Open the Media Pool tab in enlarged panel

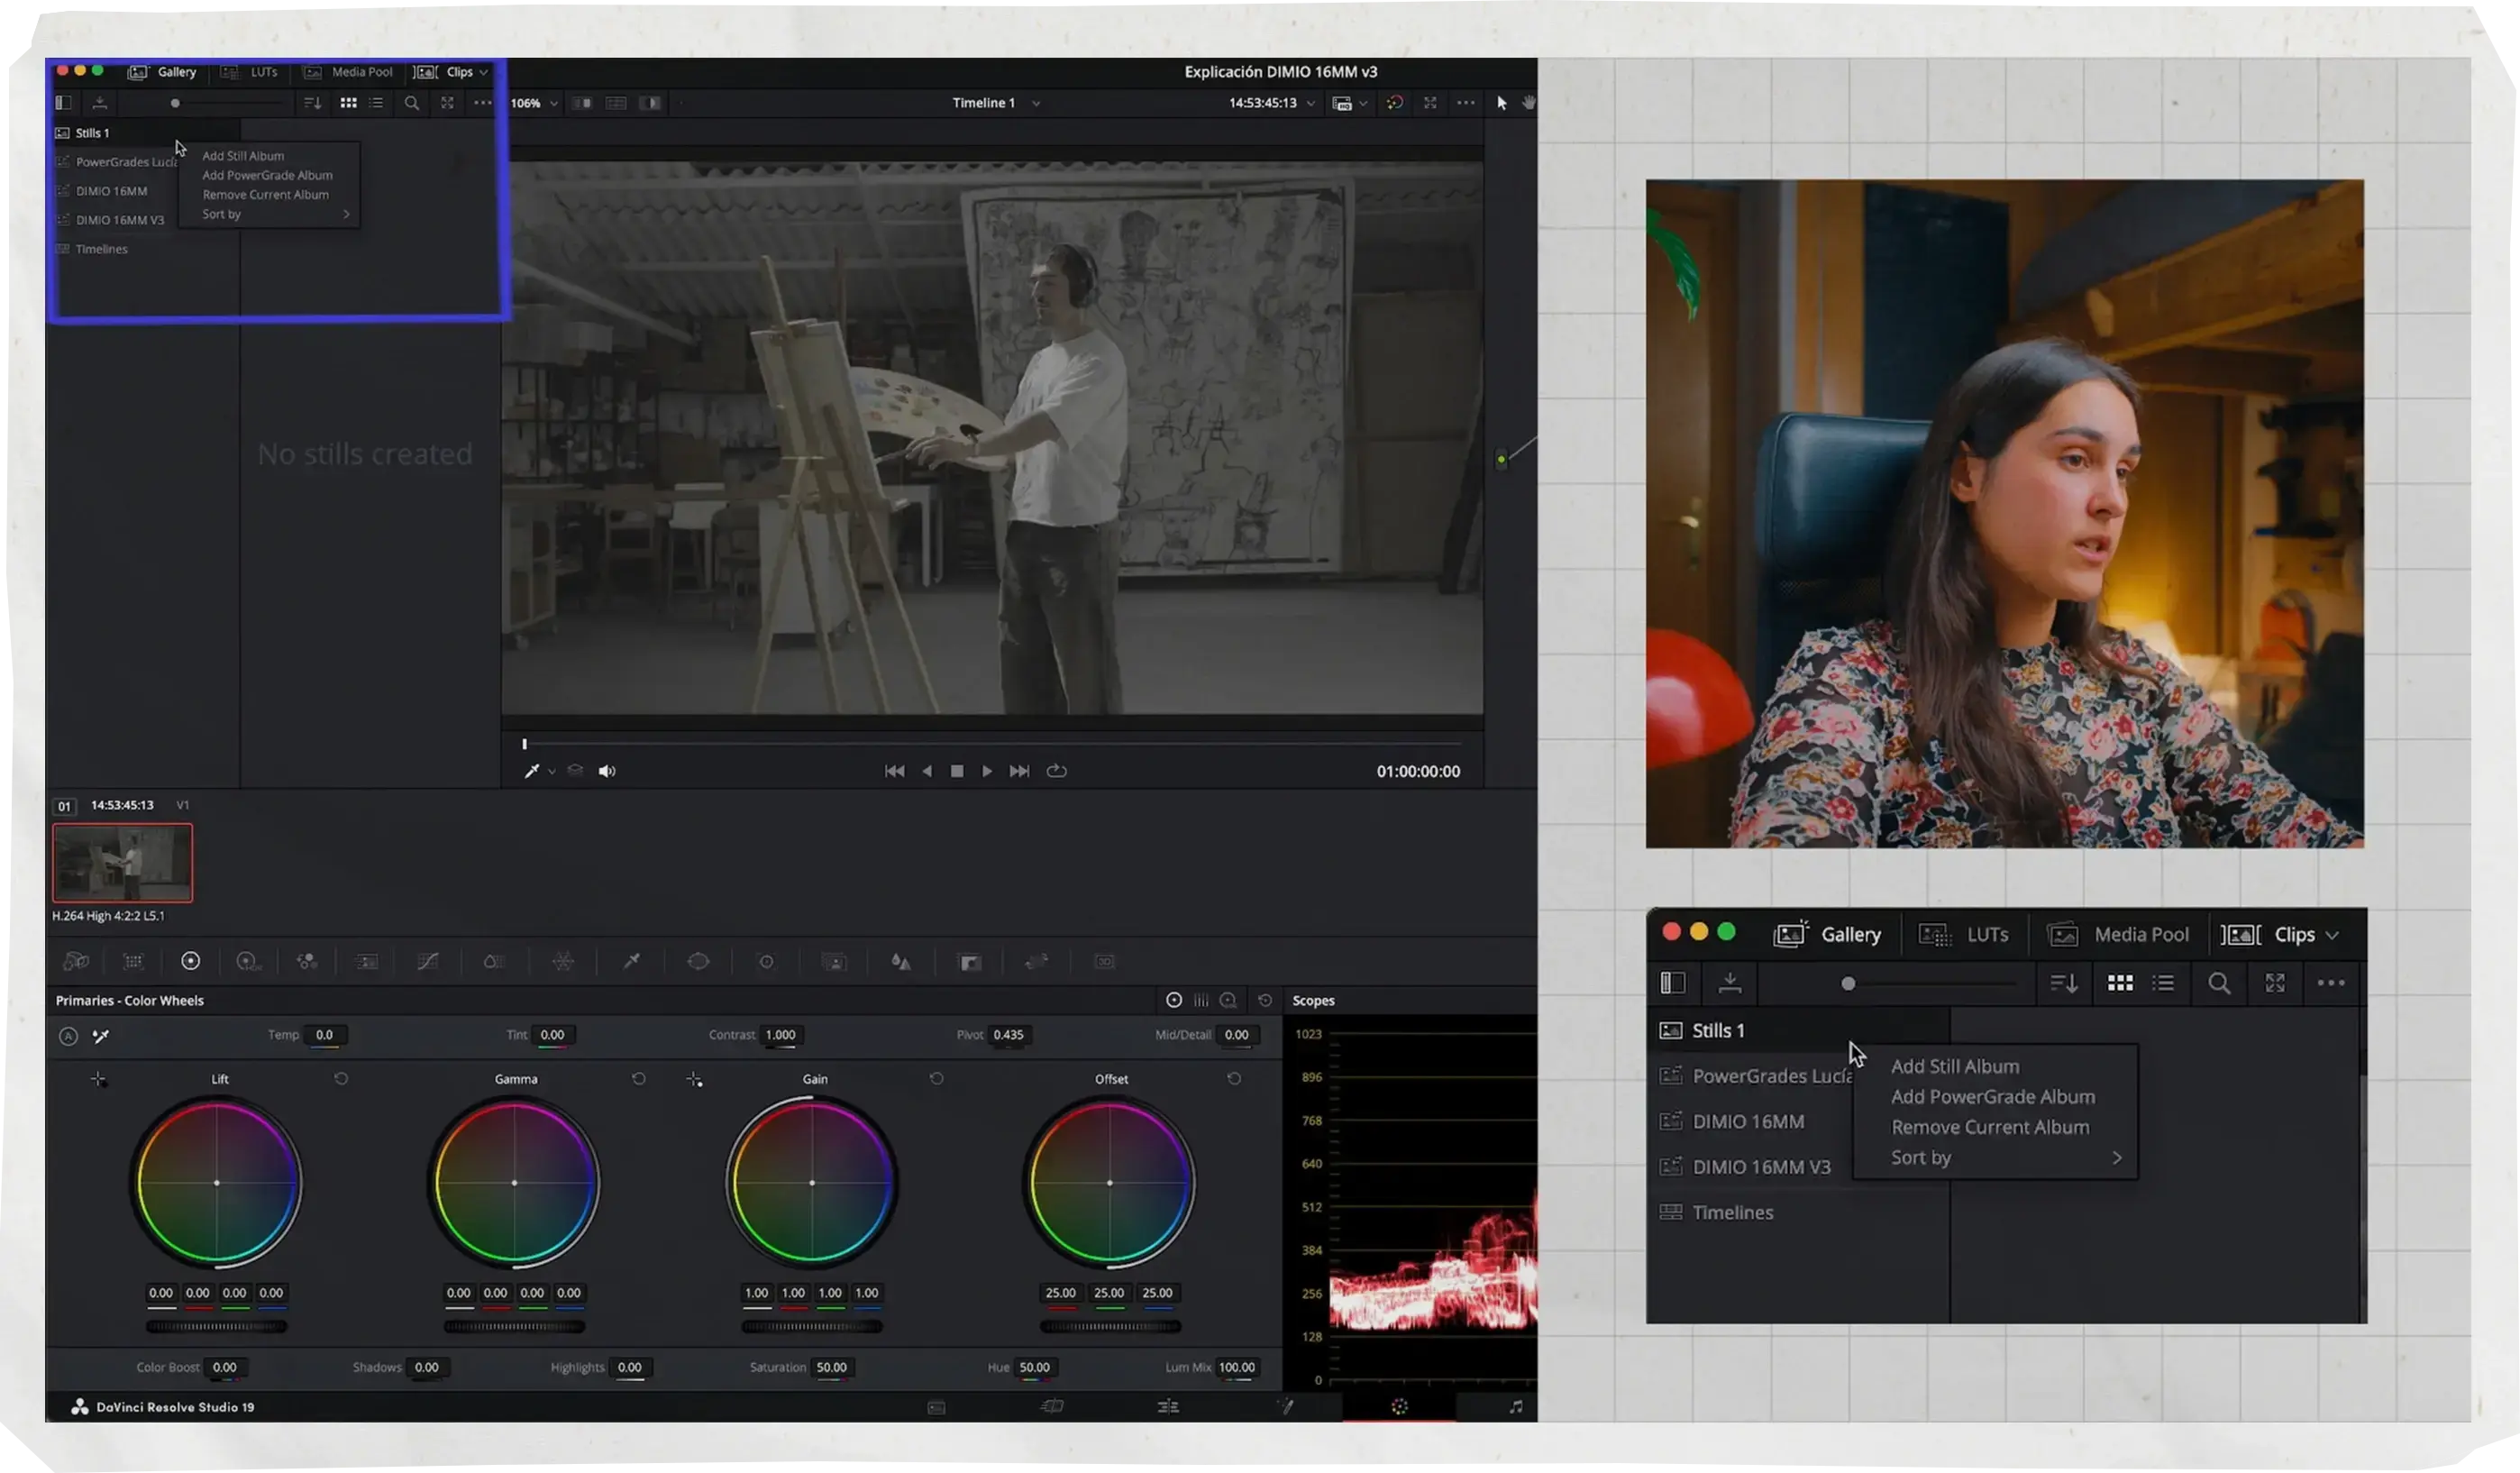[2118, 935]
